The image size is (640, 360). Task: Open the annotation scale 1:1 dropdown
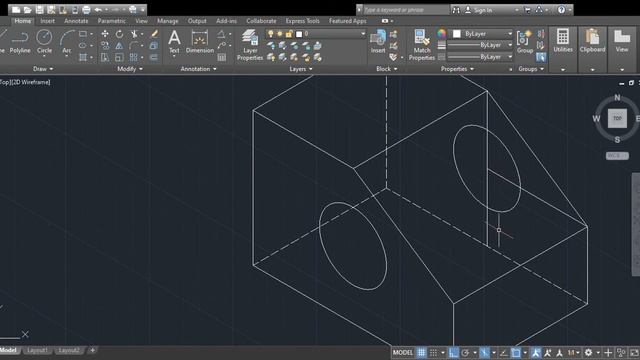573,352
